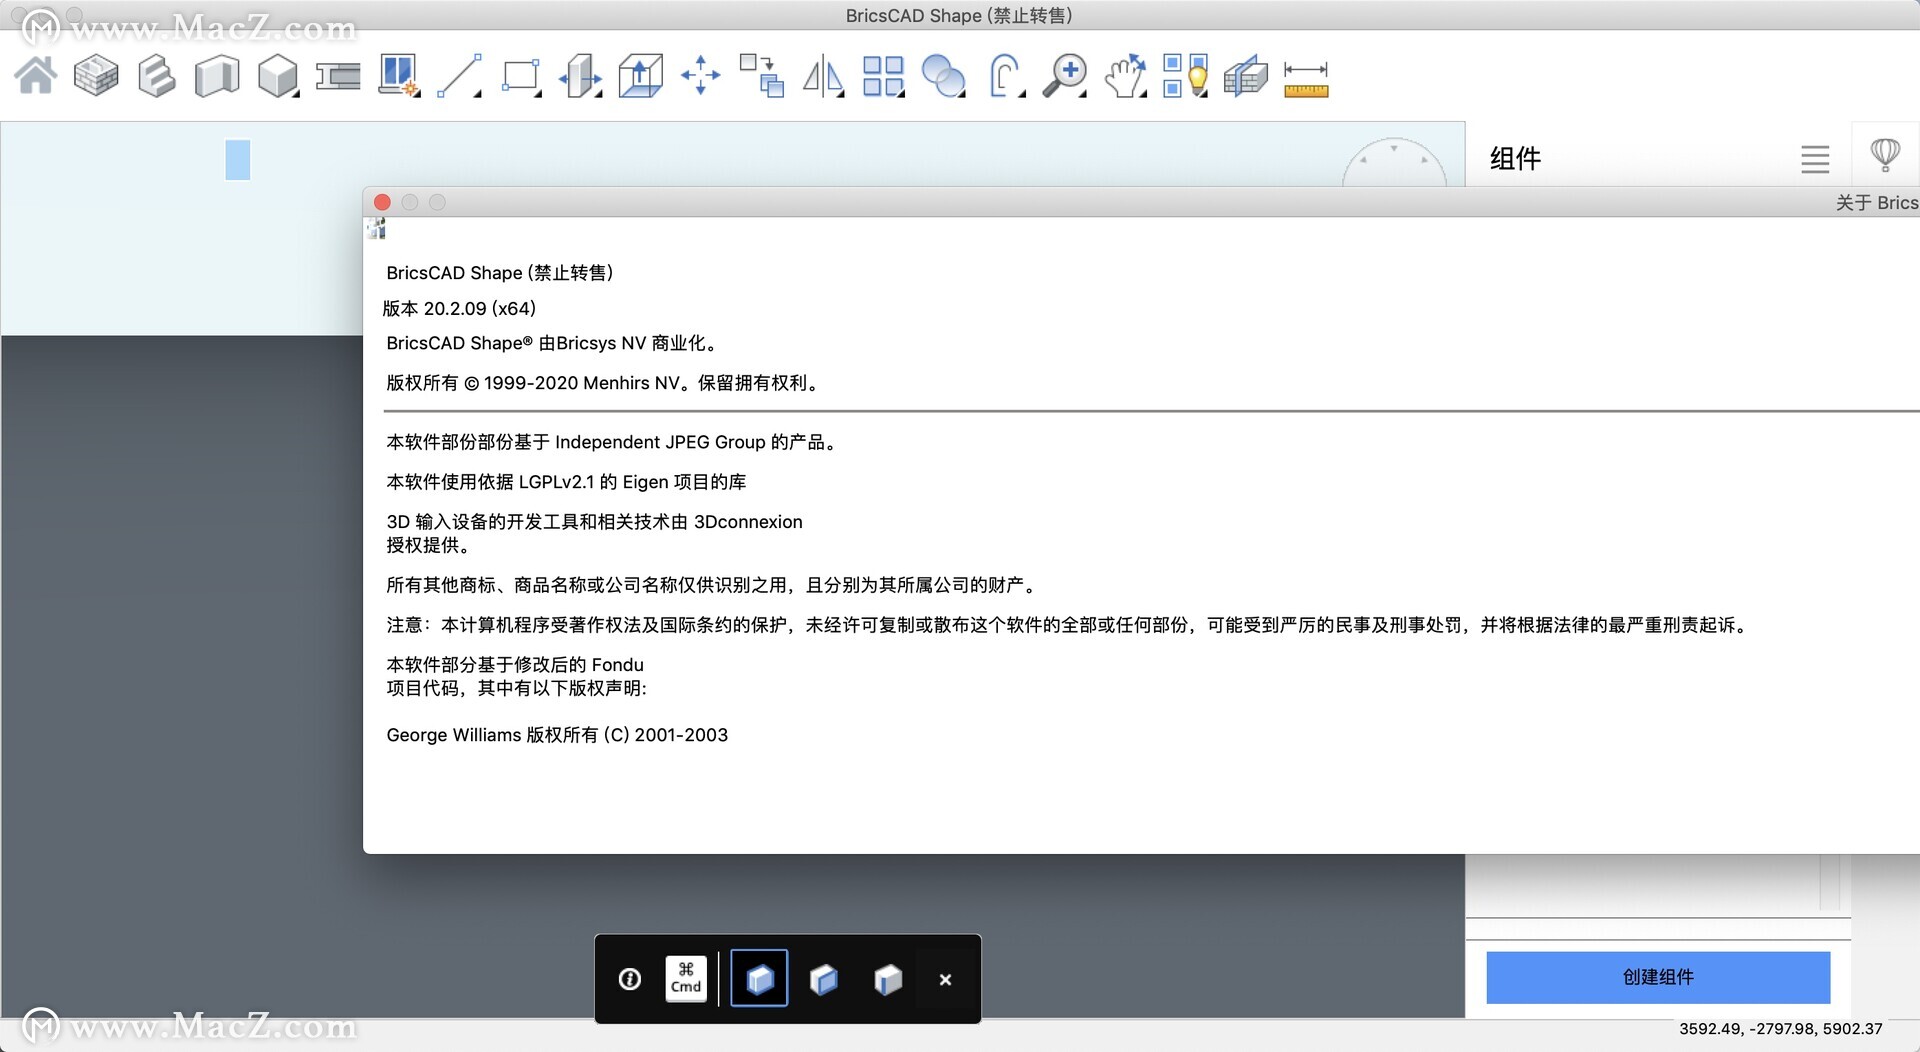The width and height of the screenshot is (1920, 1052).
Task: Select the L-shaped wall column tool
Action: coord(217,76)
